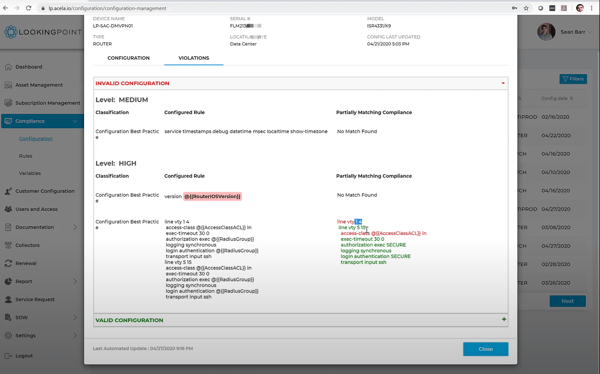Click the 02/16/2020 config date cell
Viewport: 600px width, 374px height.
point(555,117)
